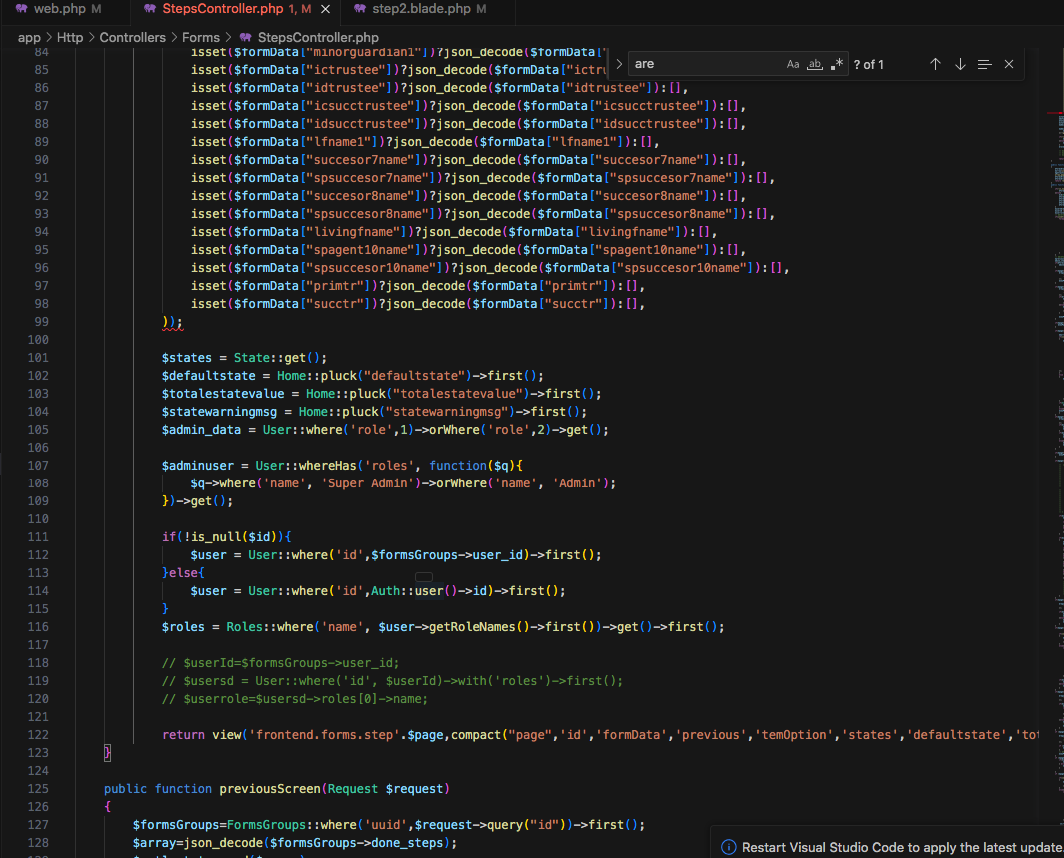This screenshot has width=1064, height=858.
Task: Expand the Replace row chevron
Action: [x=619, y=64]
